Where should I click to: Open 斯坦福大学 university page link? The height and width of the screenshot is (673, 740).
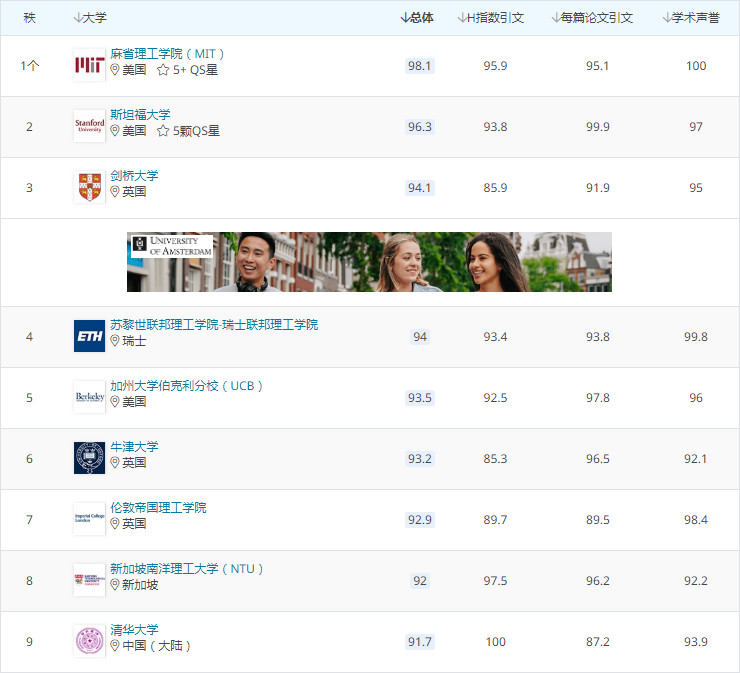pos(140,115)
